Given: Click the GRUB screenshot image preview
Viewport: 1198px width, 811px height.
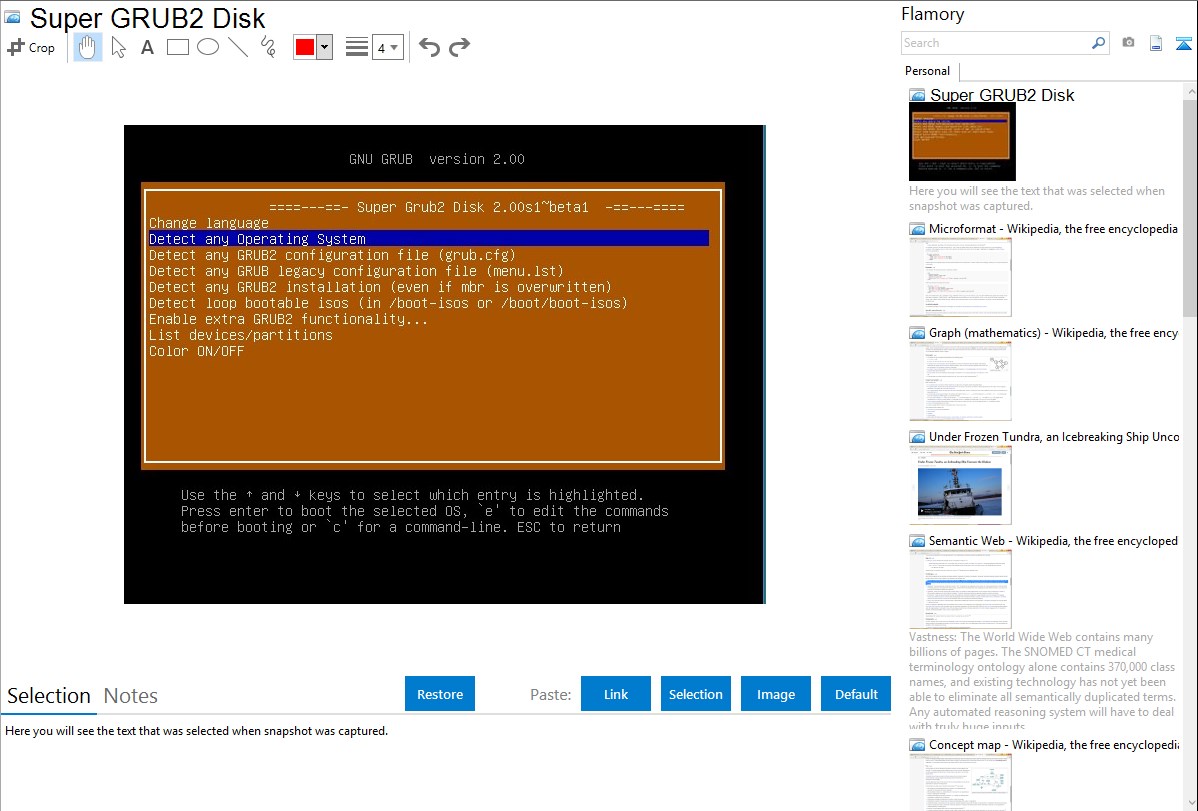Looking at the screenshot, I should 445,365.
